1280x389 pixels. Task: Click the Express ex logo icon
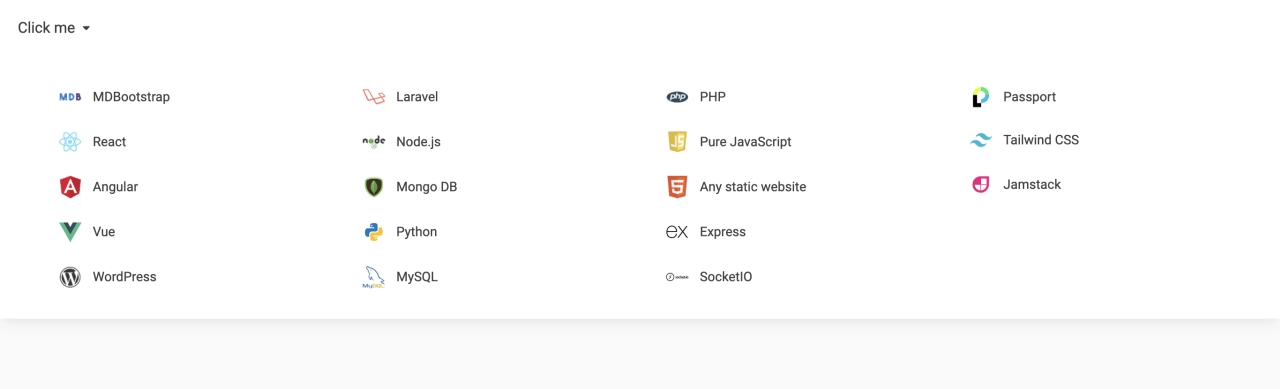[x=677, y=232]
